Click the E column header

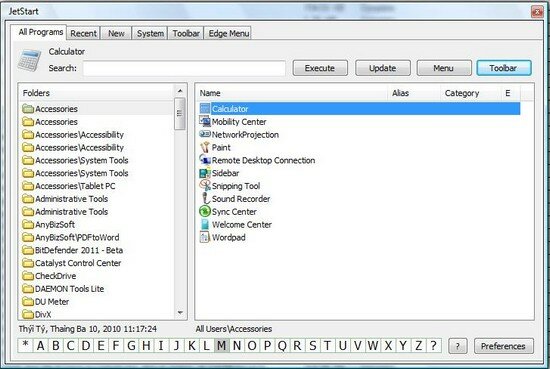pyautogui.click(x=510, y=93)
